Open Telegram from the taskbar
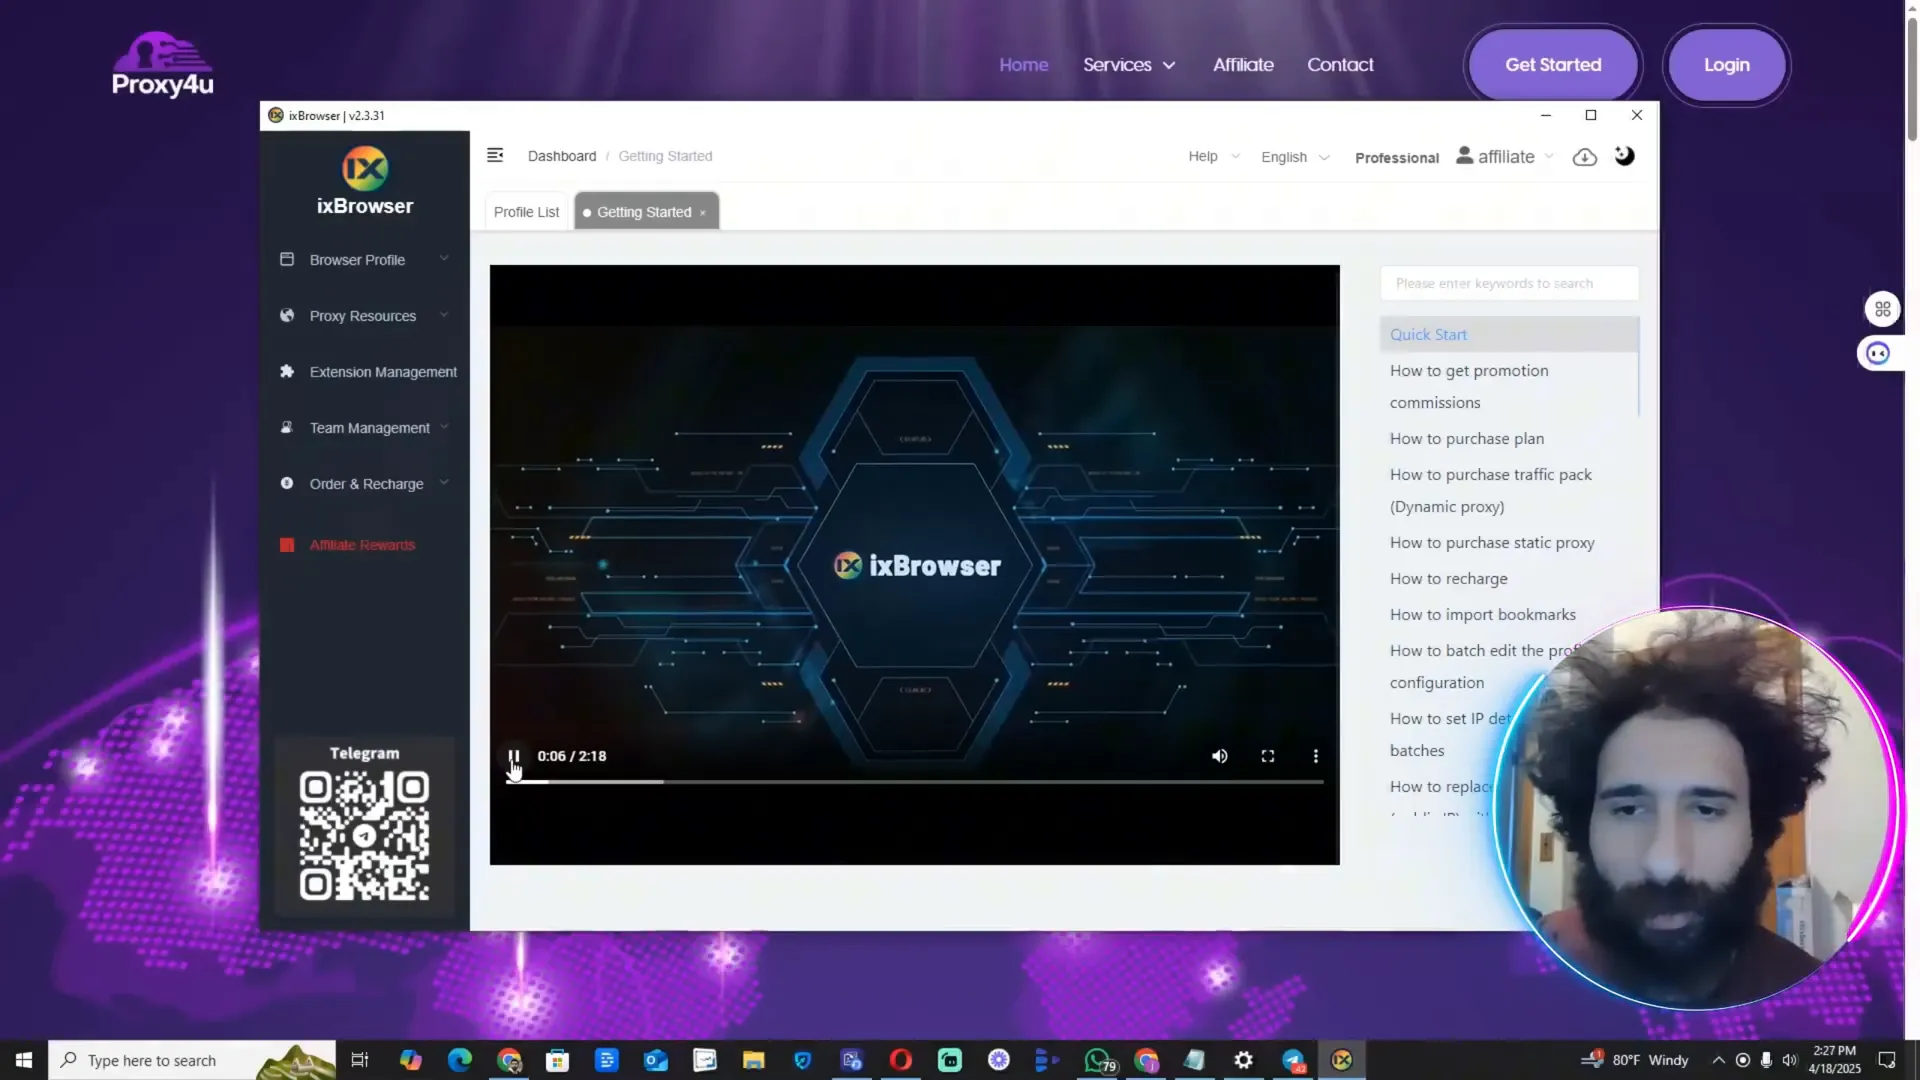The image size is (1920, 1080). coord(1293,1060)
